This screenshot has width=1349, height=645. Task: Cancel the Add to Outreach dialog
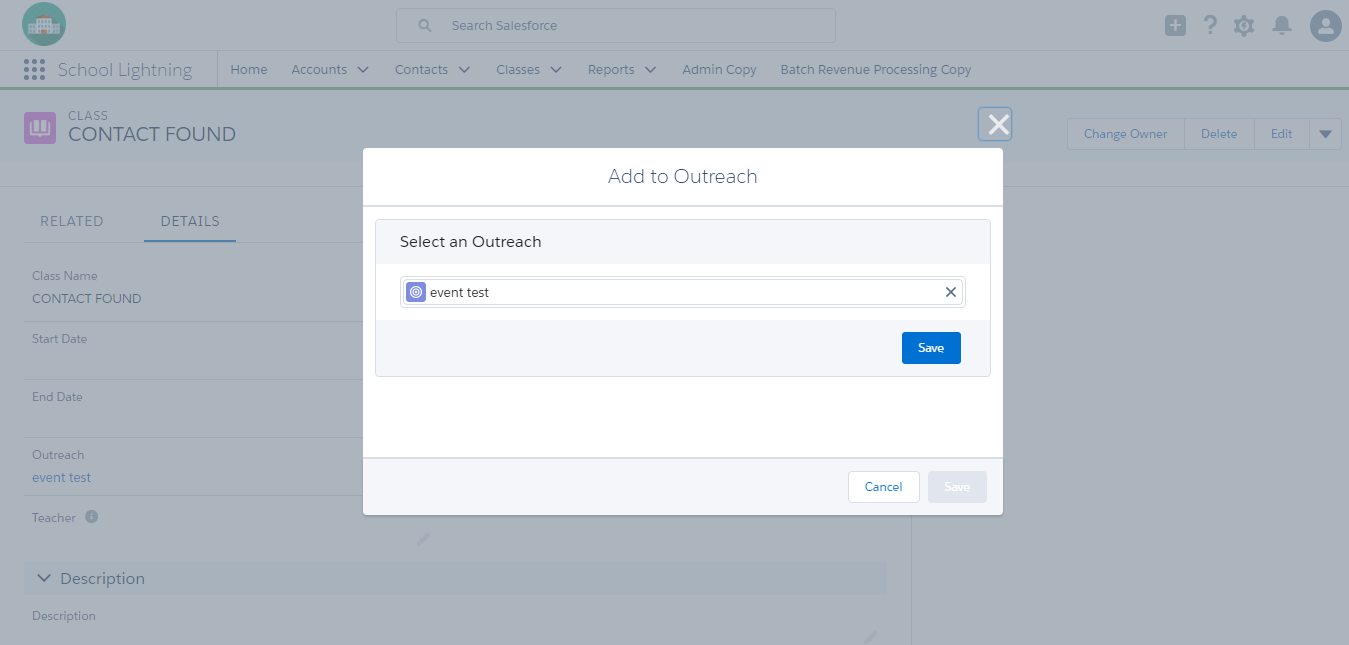click(x=883, y=487)
